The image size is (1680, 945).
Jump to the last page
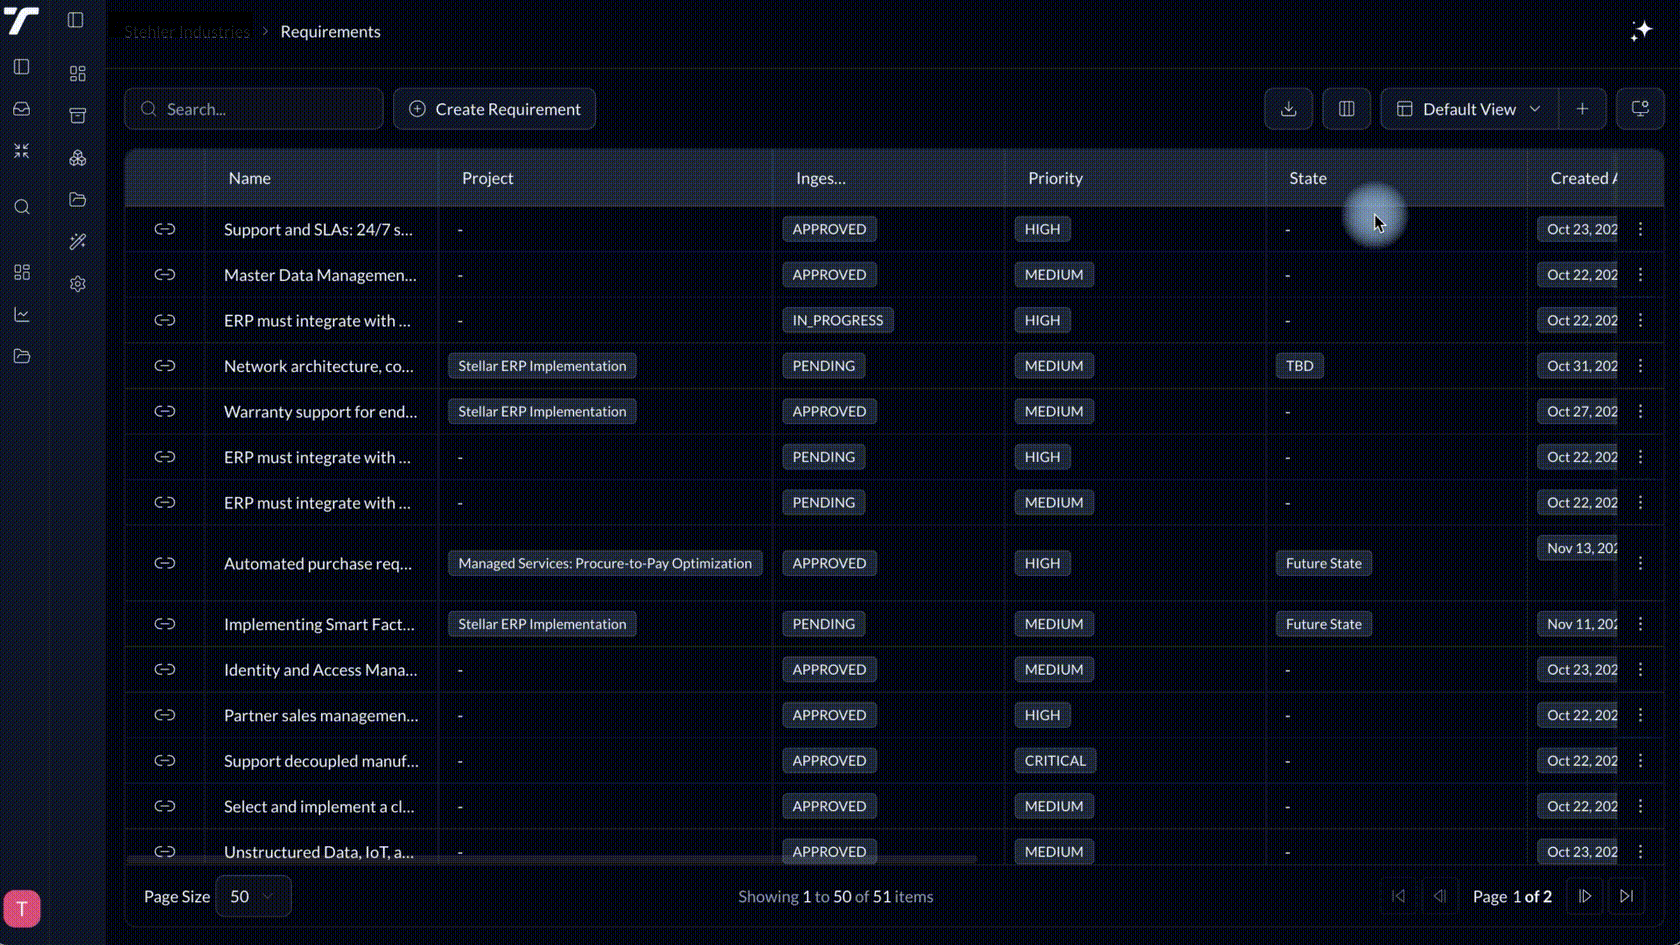(x=1626, y=896)
